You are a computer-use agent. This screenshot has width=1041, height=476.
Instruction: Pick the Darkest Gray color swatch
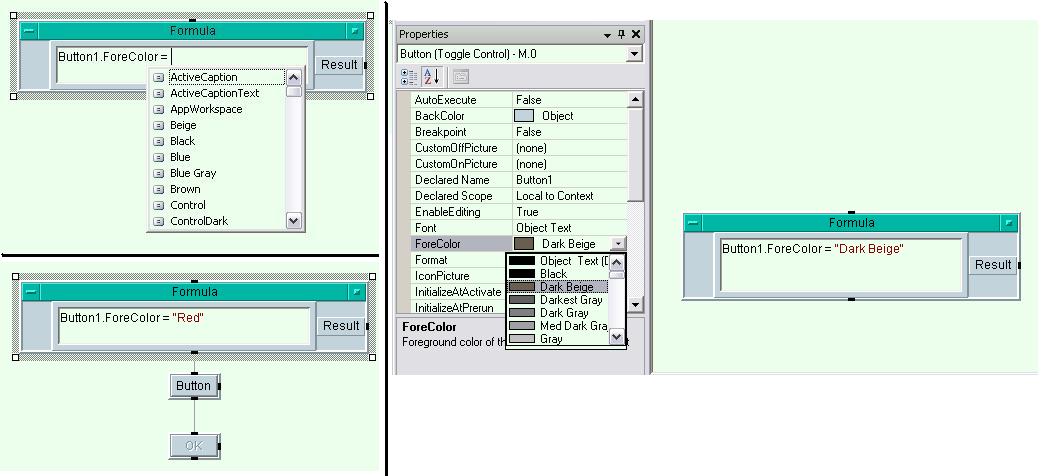point(522,300)
